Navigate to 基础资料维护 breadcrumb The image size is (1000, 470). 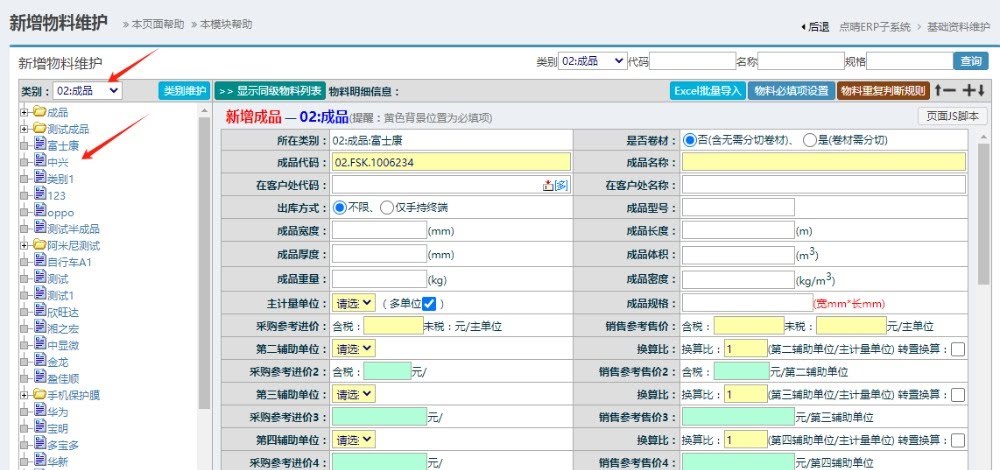959,27
